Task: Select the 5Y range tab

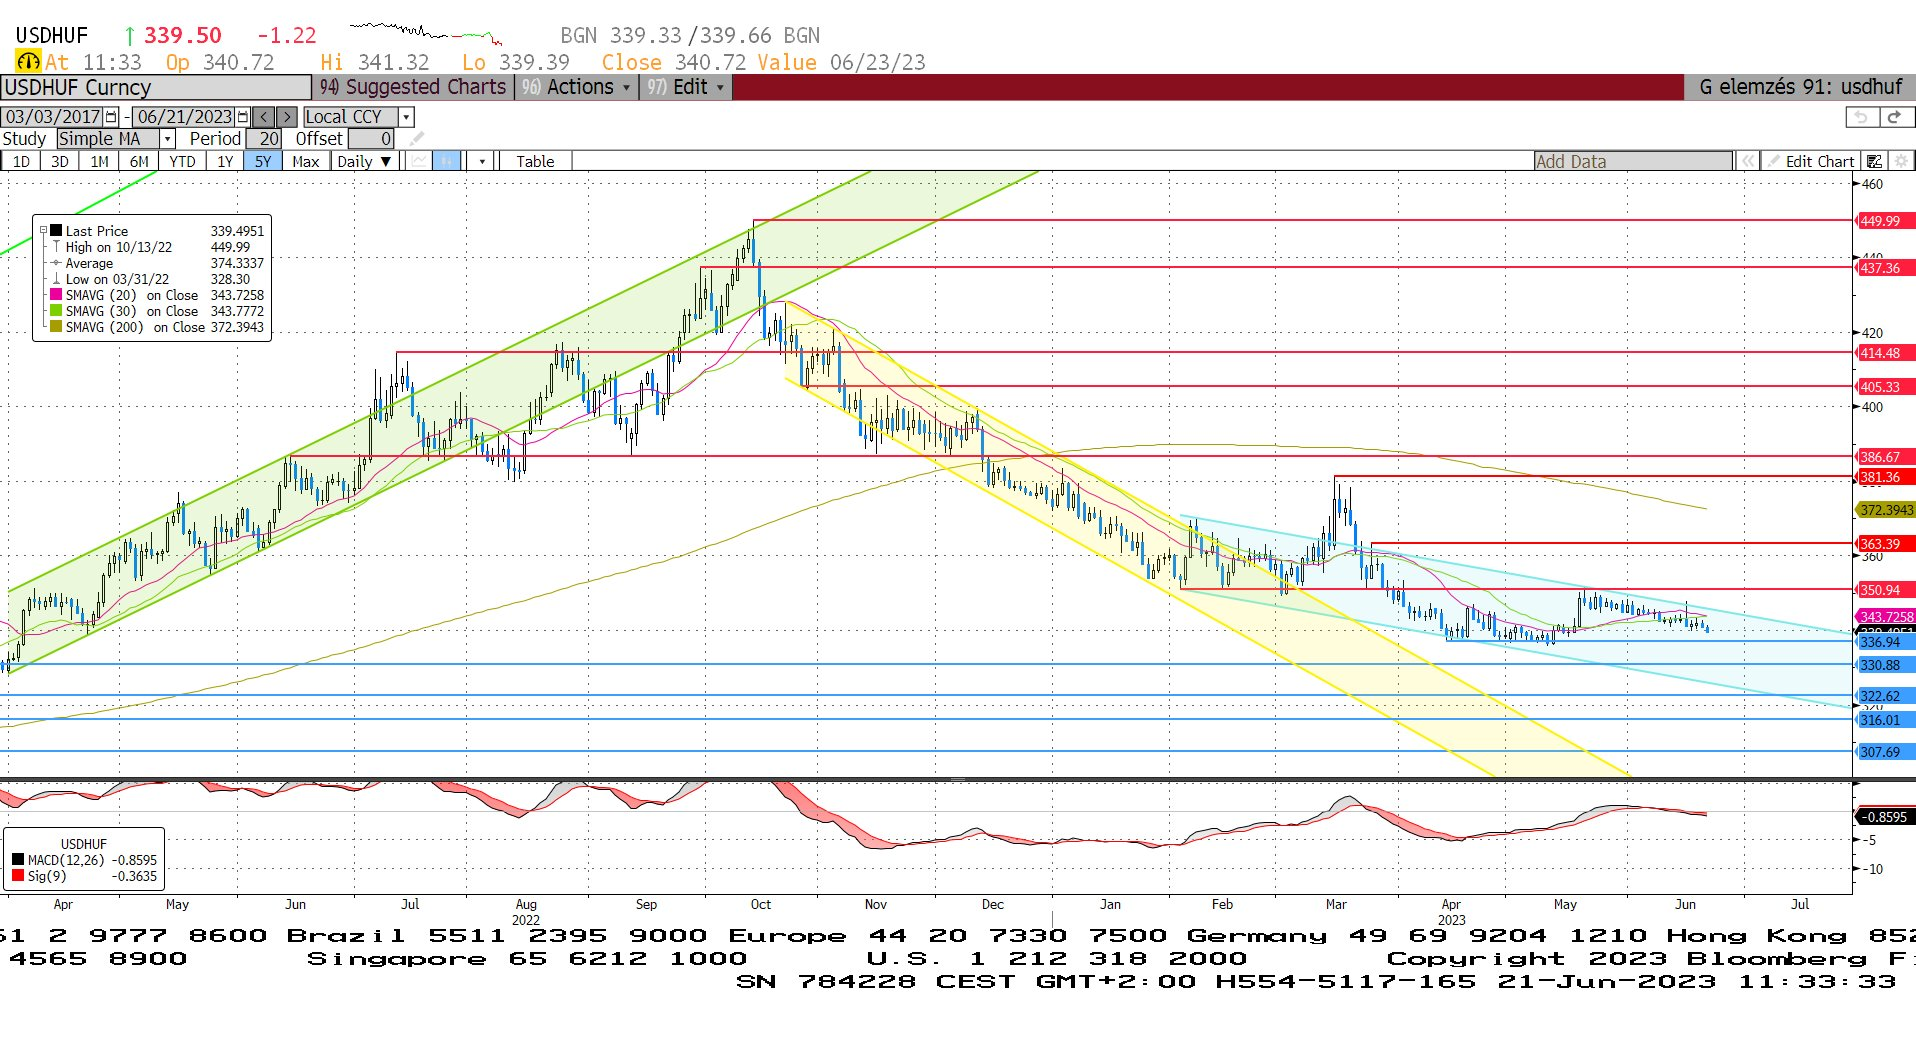Action: (263, 161)
